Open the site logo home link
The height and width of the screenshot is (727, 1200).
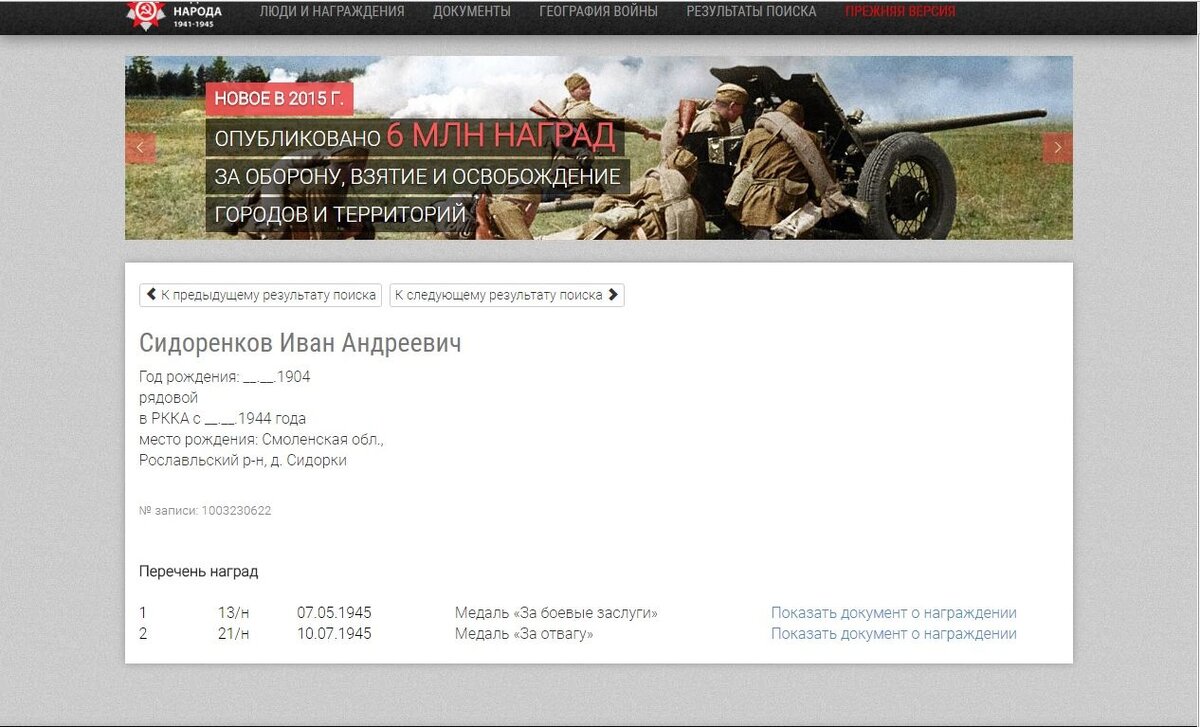[175, 14]
